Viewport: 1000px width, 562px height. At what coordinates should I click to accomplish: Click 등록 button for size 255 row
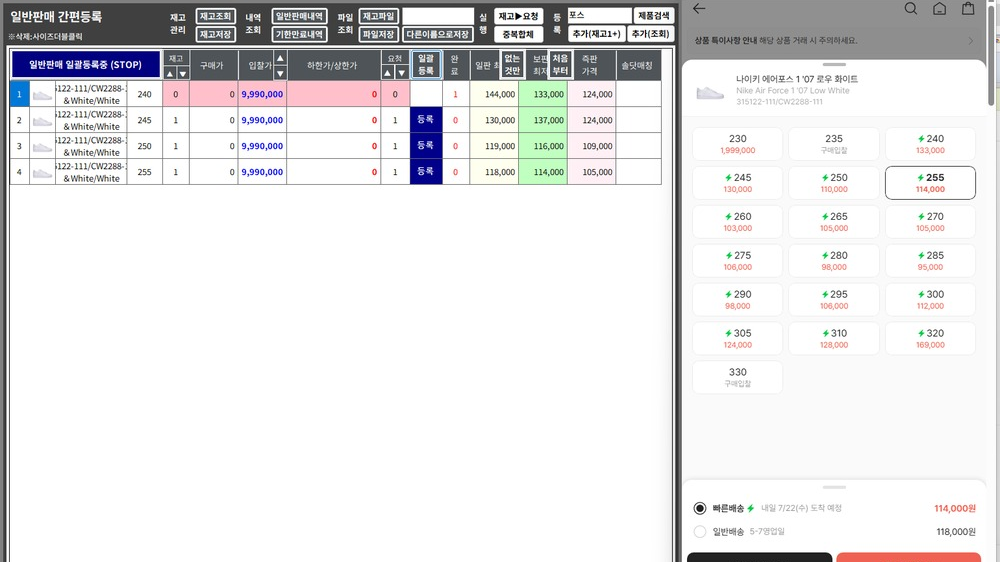(x=426, y=172)
